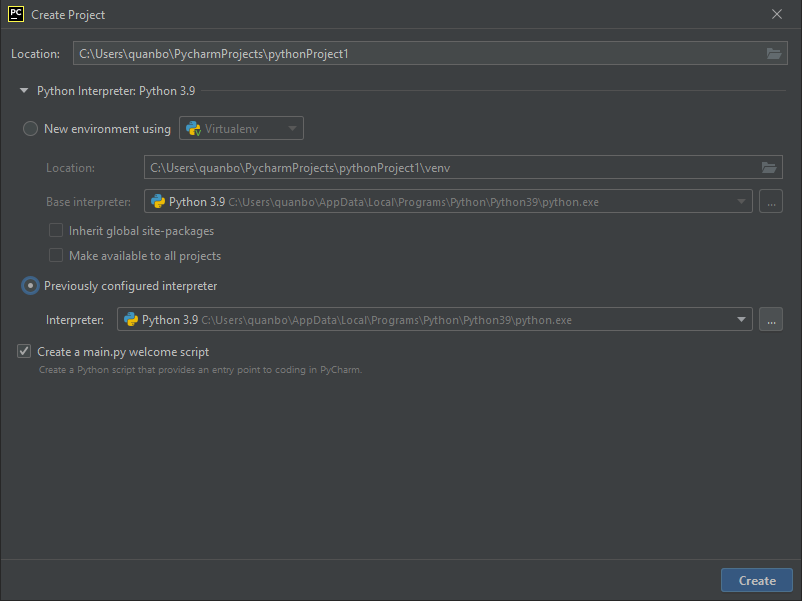Expand the Base interpreter dropdown arrow

tap(741, 202)
